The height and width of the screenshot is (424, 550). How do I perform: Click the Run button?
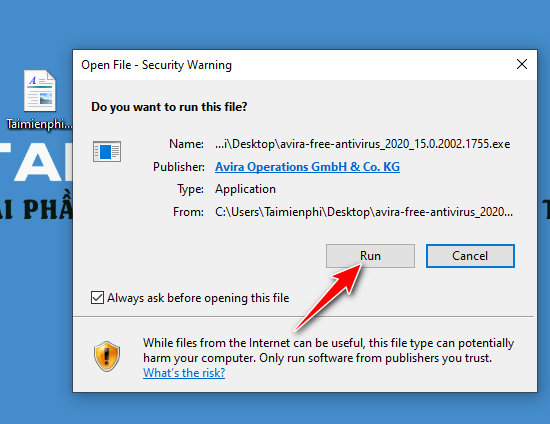370,256
